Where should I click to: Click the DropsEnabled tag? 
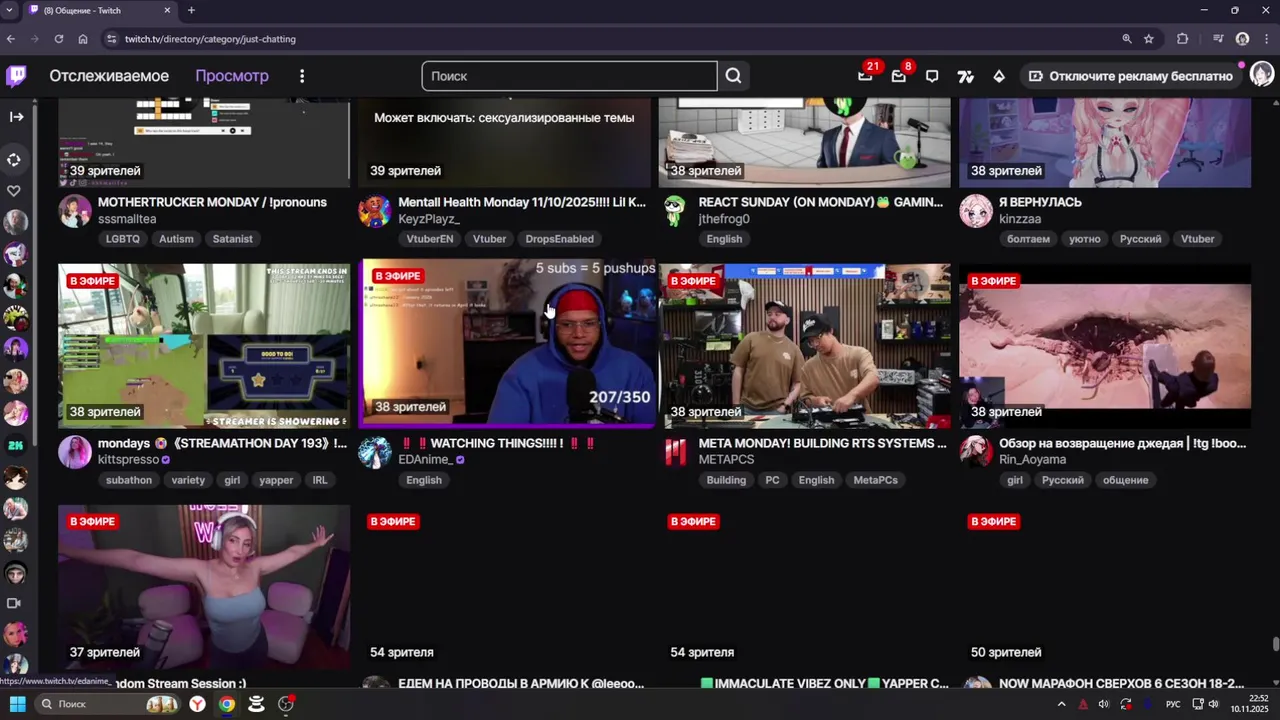pos(559,239)
